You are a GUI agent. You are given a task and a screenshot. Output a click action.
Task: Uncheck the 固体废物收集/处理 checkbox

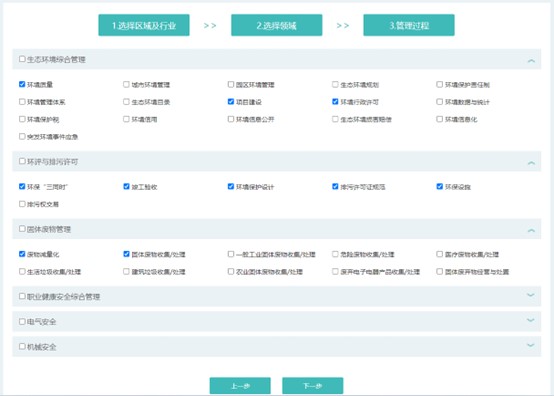coord(126,254)
